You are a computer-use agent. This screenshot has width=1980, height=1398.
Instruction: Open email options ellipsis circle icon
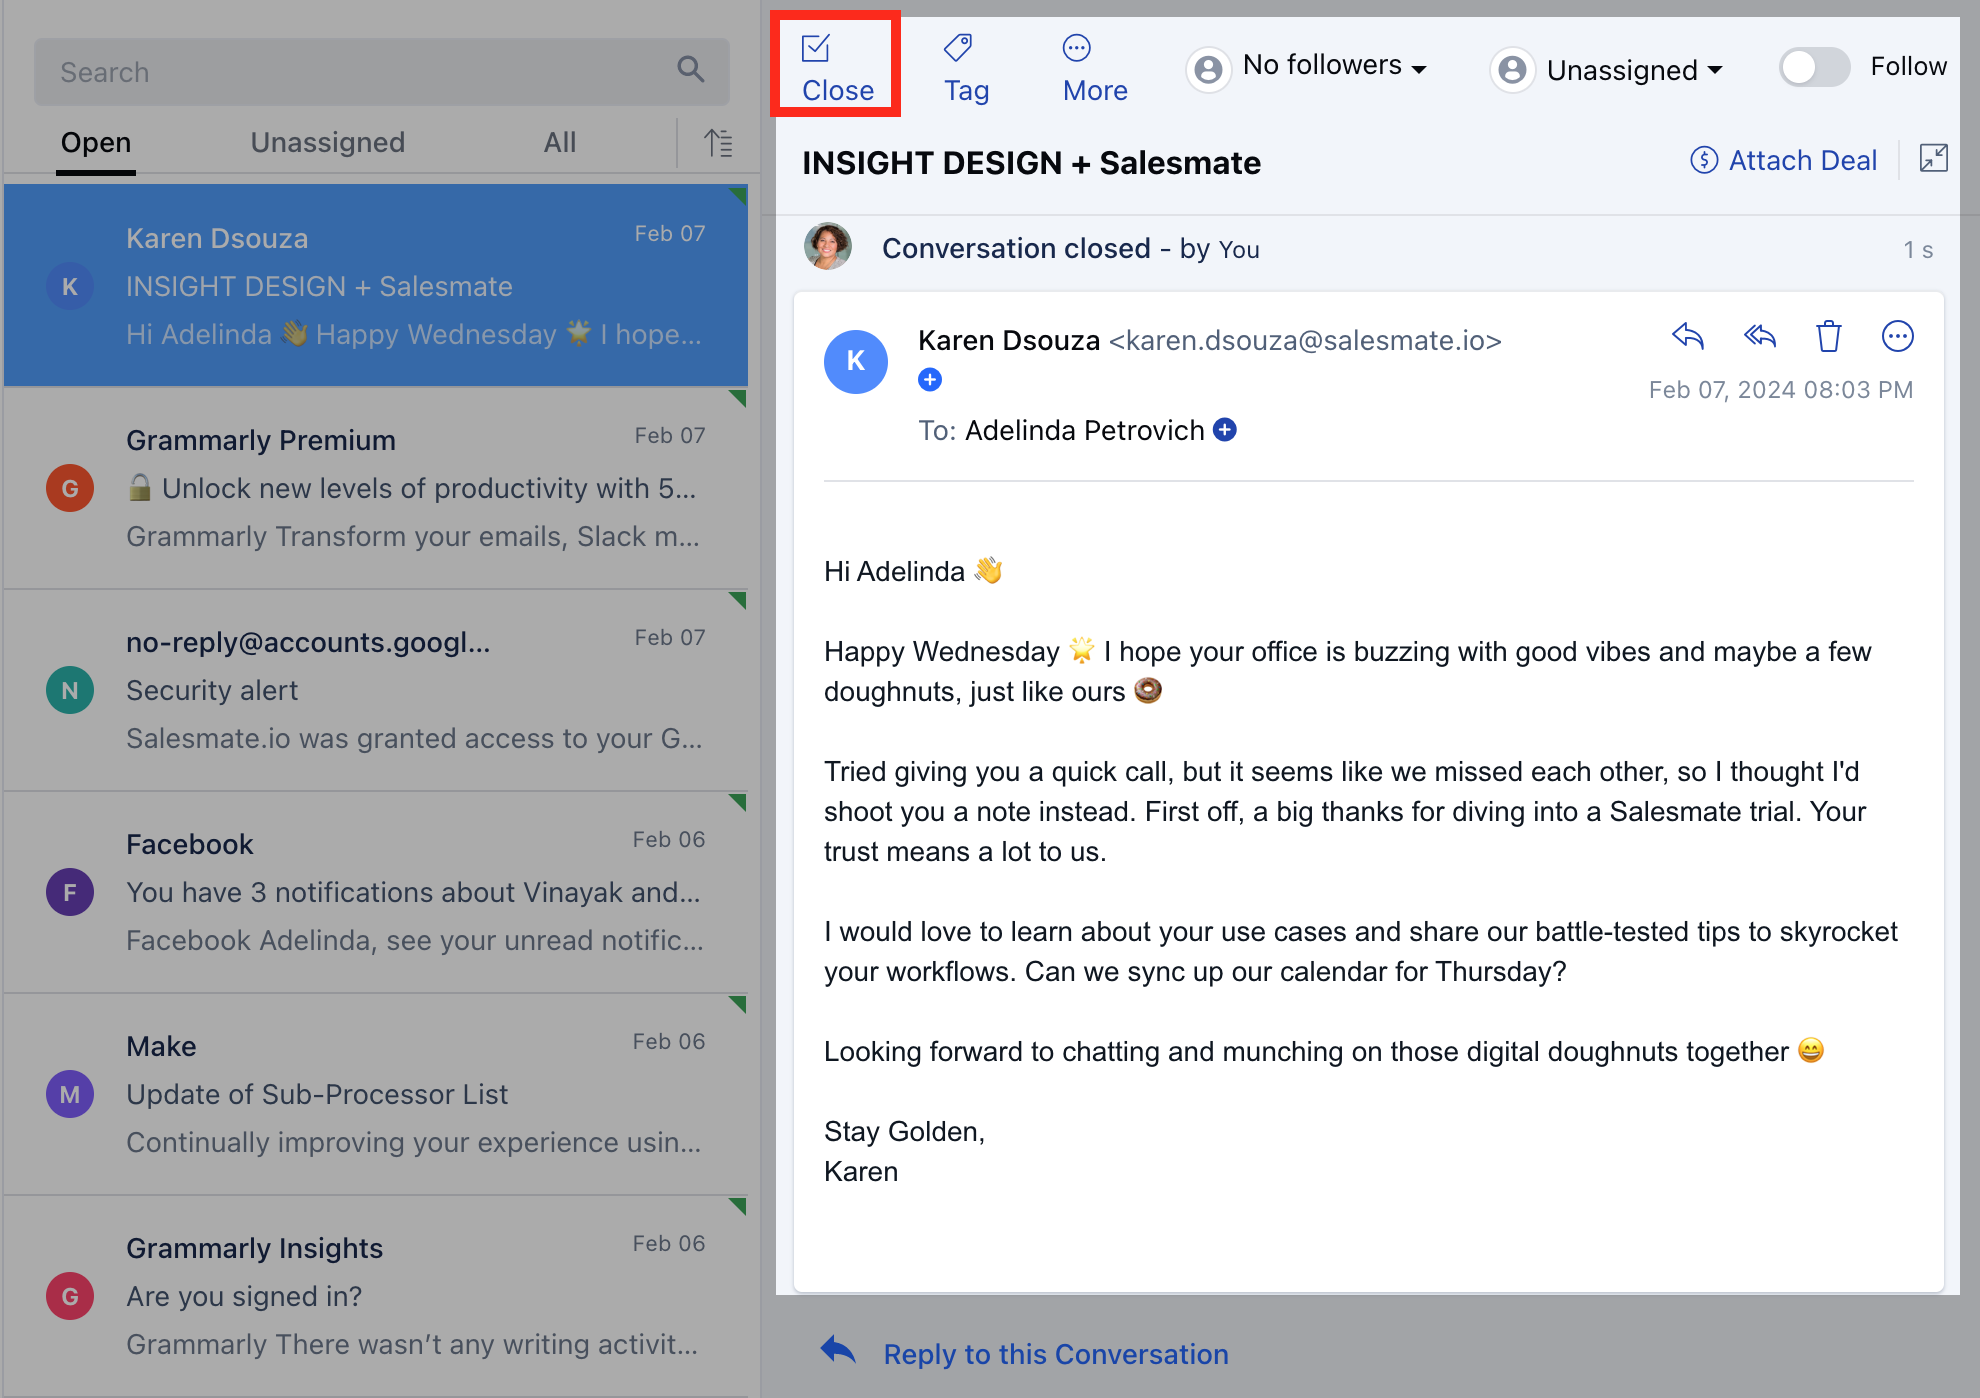point(1897,337)
